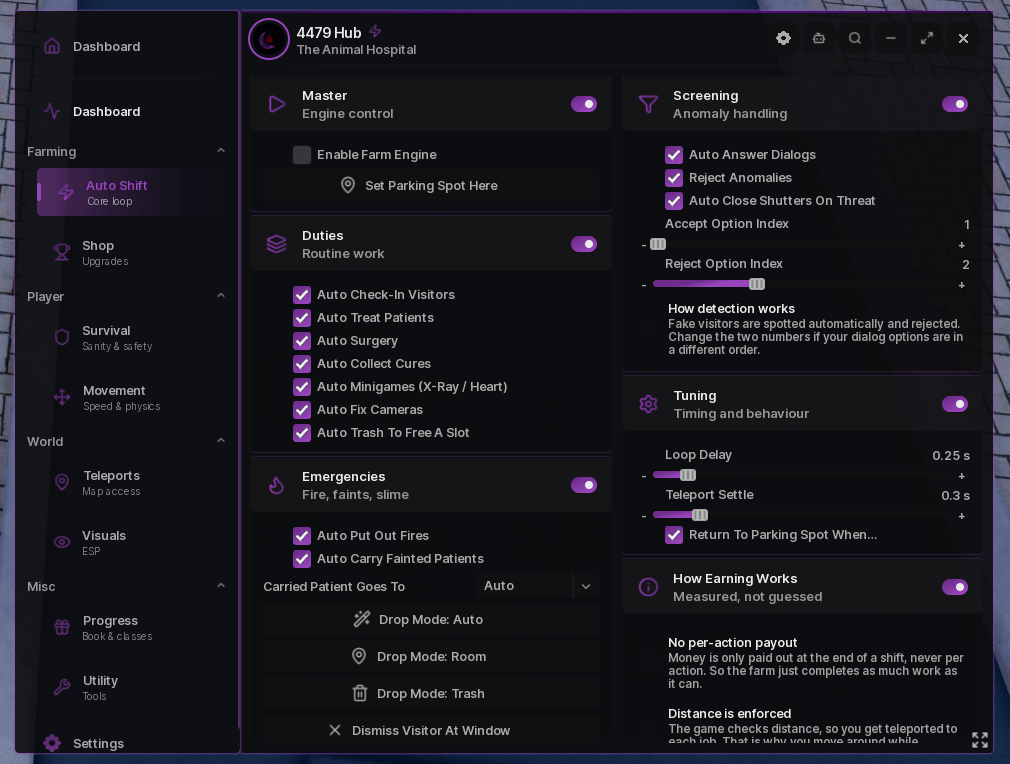Click the fullscreen corners icon at bottom right
The image size is (1010, 764).
pos(980,740)
